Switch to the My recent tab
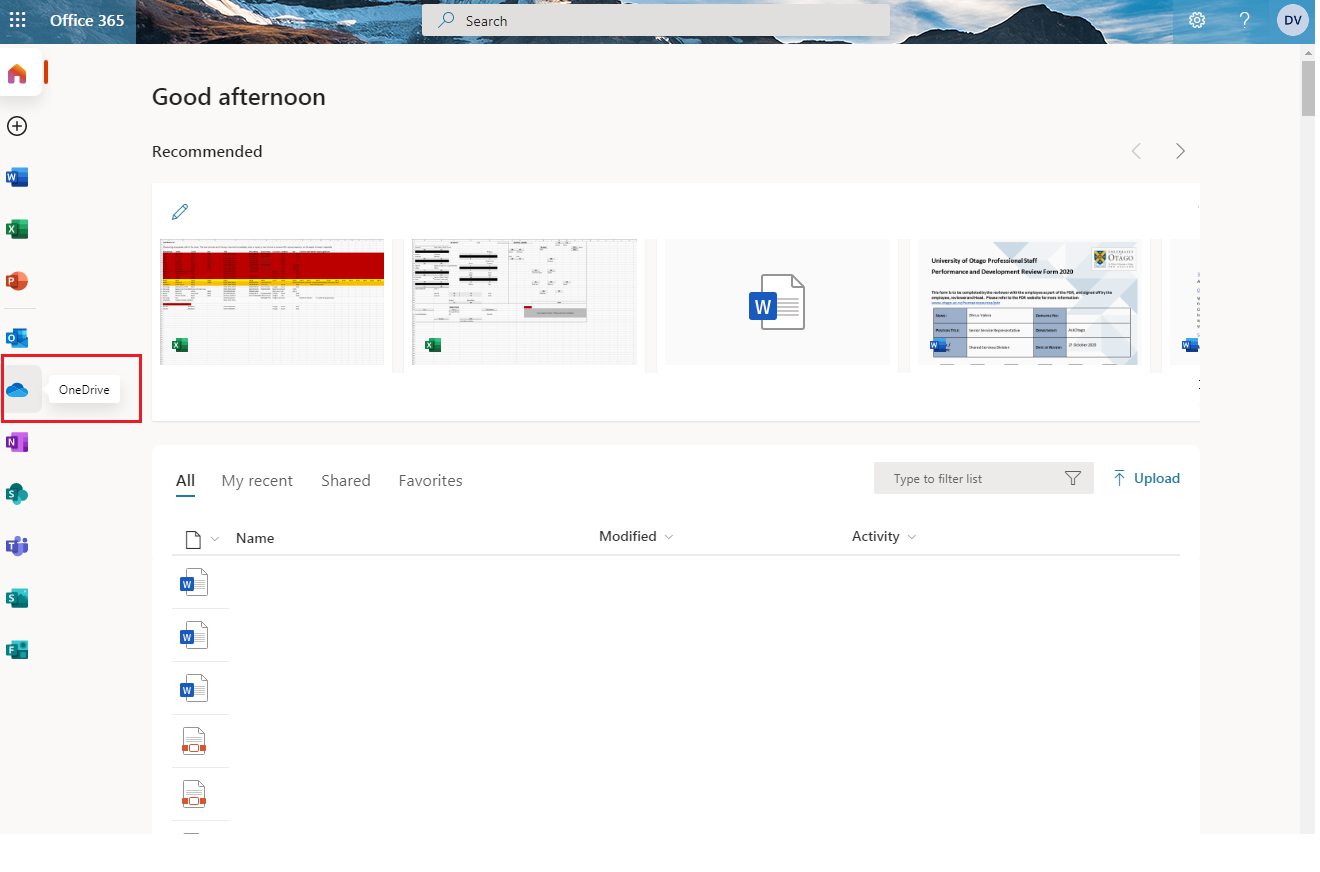 pos(257,481)
